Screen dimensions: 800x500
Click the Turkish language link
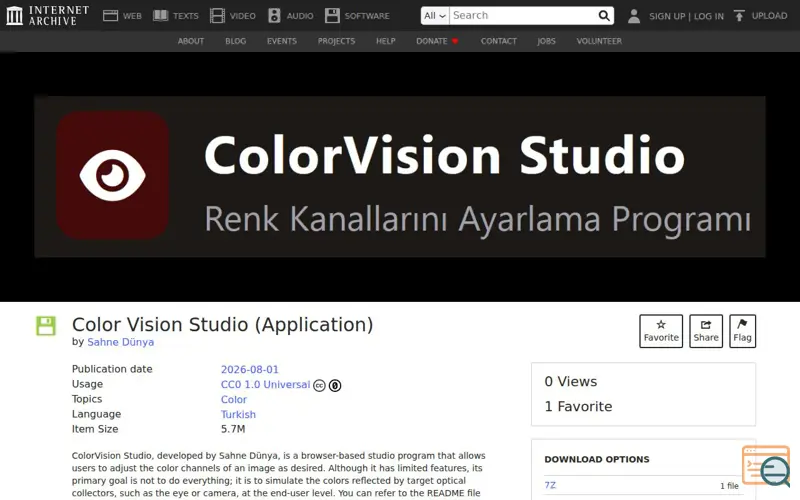pos(238,414)
